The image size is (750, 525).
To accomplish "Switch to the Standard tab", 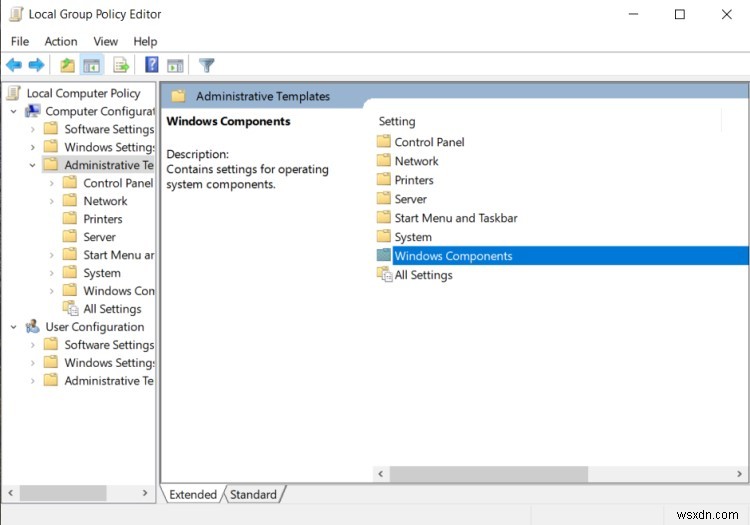I will tap(254, 494).
